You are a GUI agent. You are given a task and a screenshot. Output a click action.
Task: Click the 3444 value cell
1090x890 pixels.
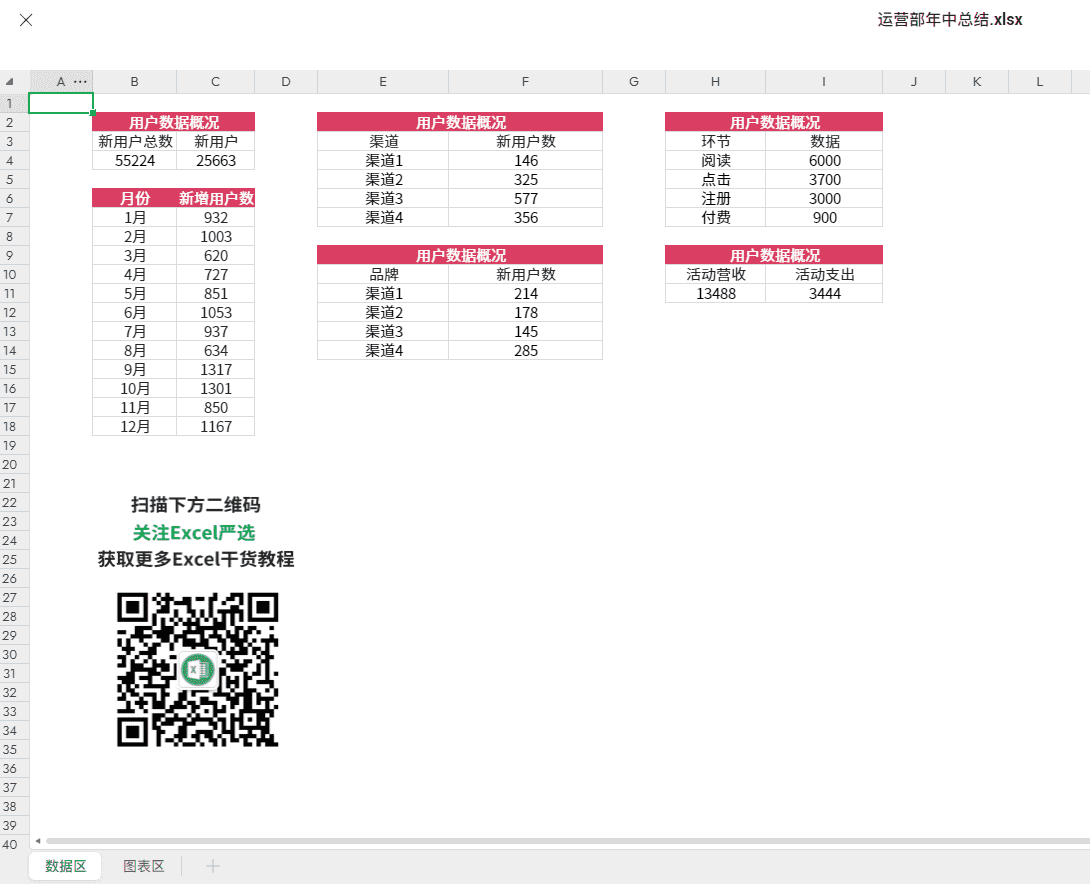(x=824, y=293)
